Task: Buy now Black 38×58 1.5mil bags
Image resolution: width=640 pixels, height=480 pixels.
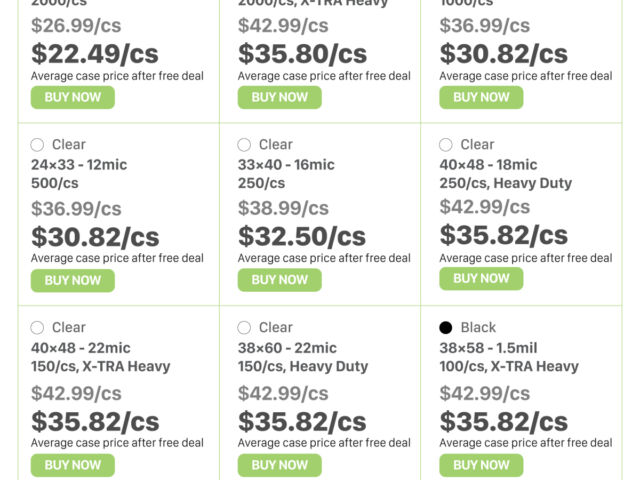Action: [x=481, y=465]
